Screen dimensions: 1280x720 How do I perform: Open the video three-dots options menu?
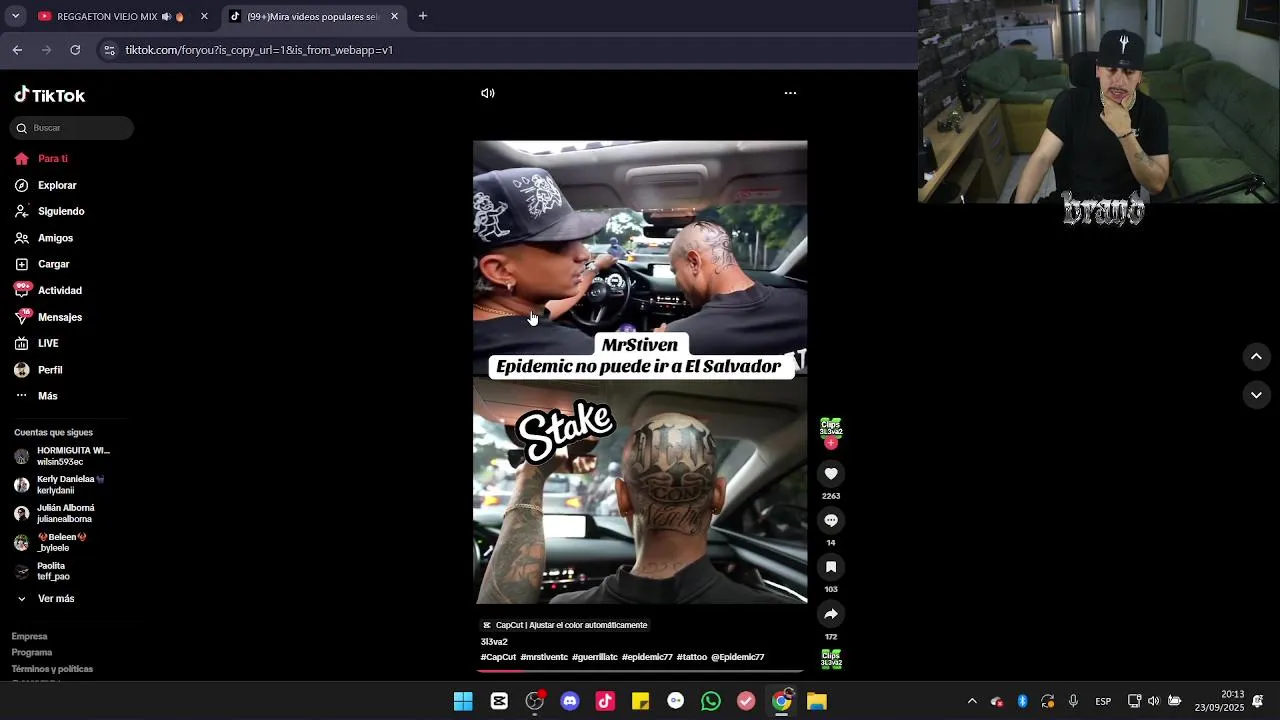pyautogui.click(x=790, y=93)
